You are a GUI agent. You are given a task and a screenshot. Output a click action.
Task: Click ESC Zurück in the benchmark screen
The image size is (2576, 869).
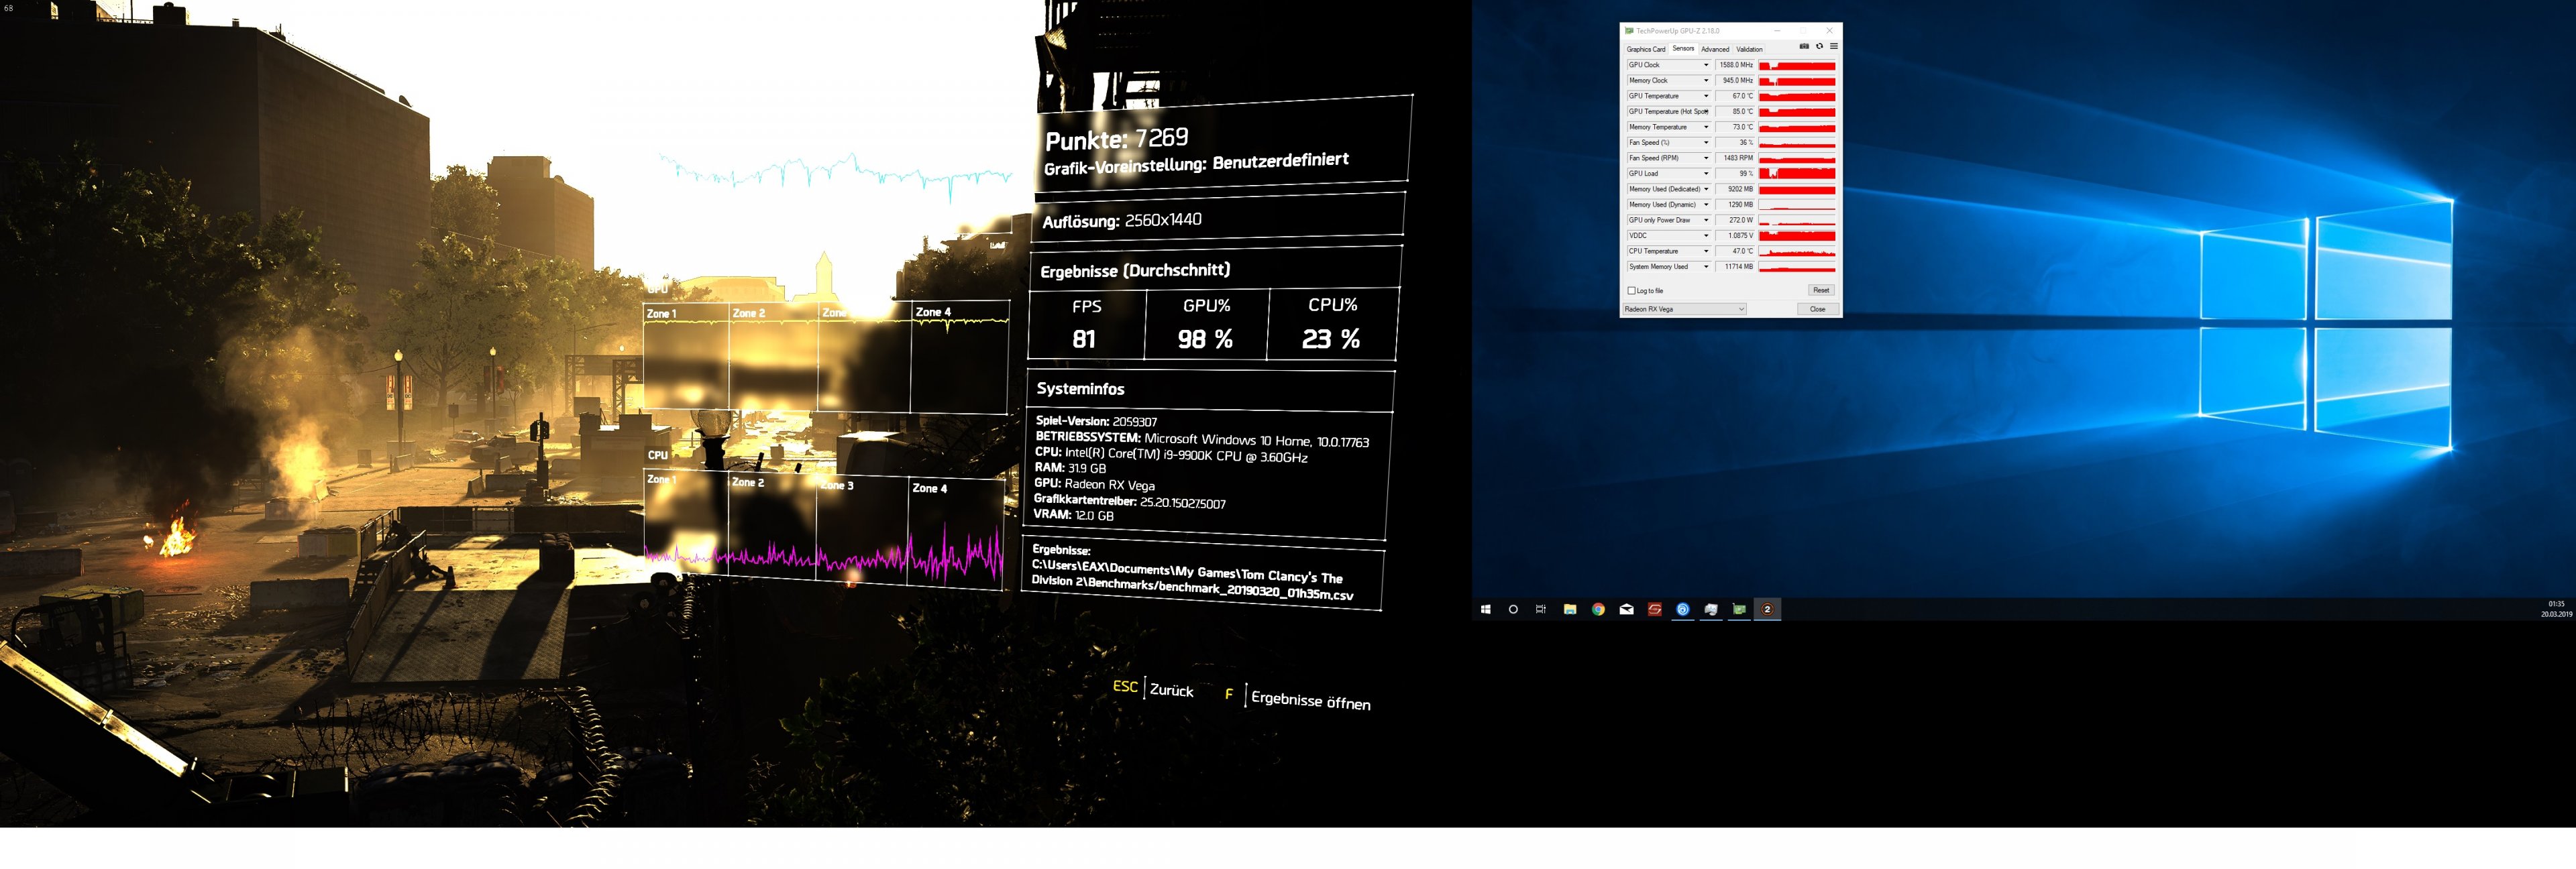click(x=1152, y=688)
